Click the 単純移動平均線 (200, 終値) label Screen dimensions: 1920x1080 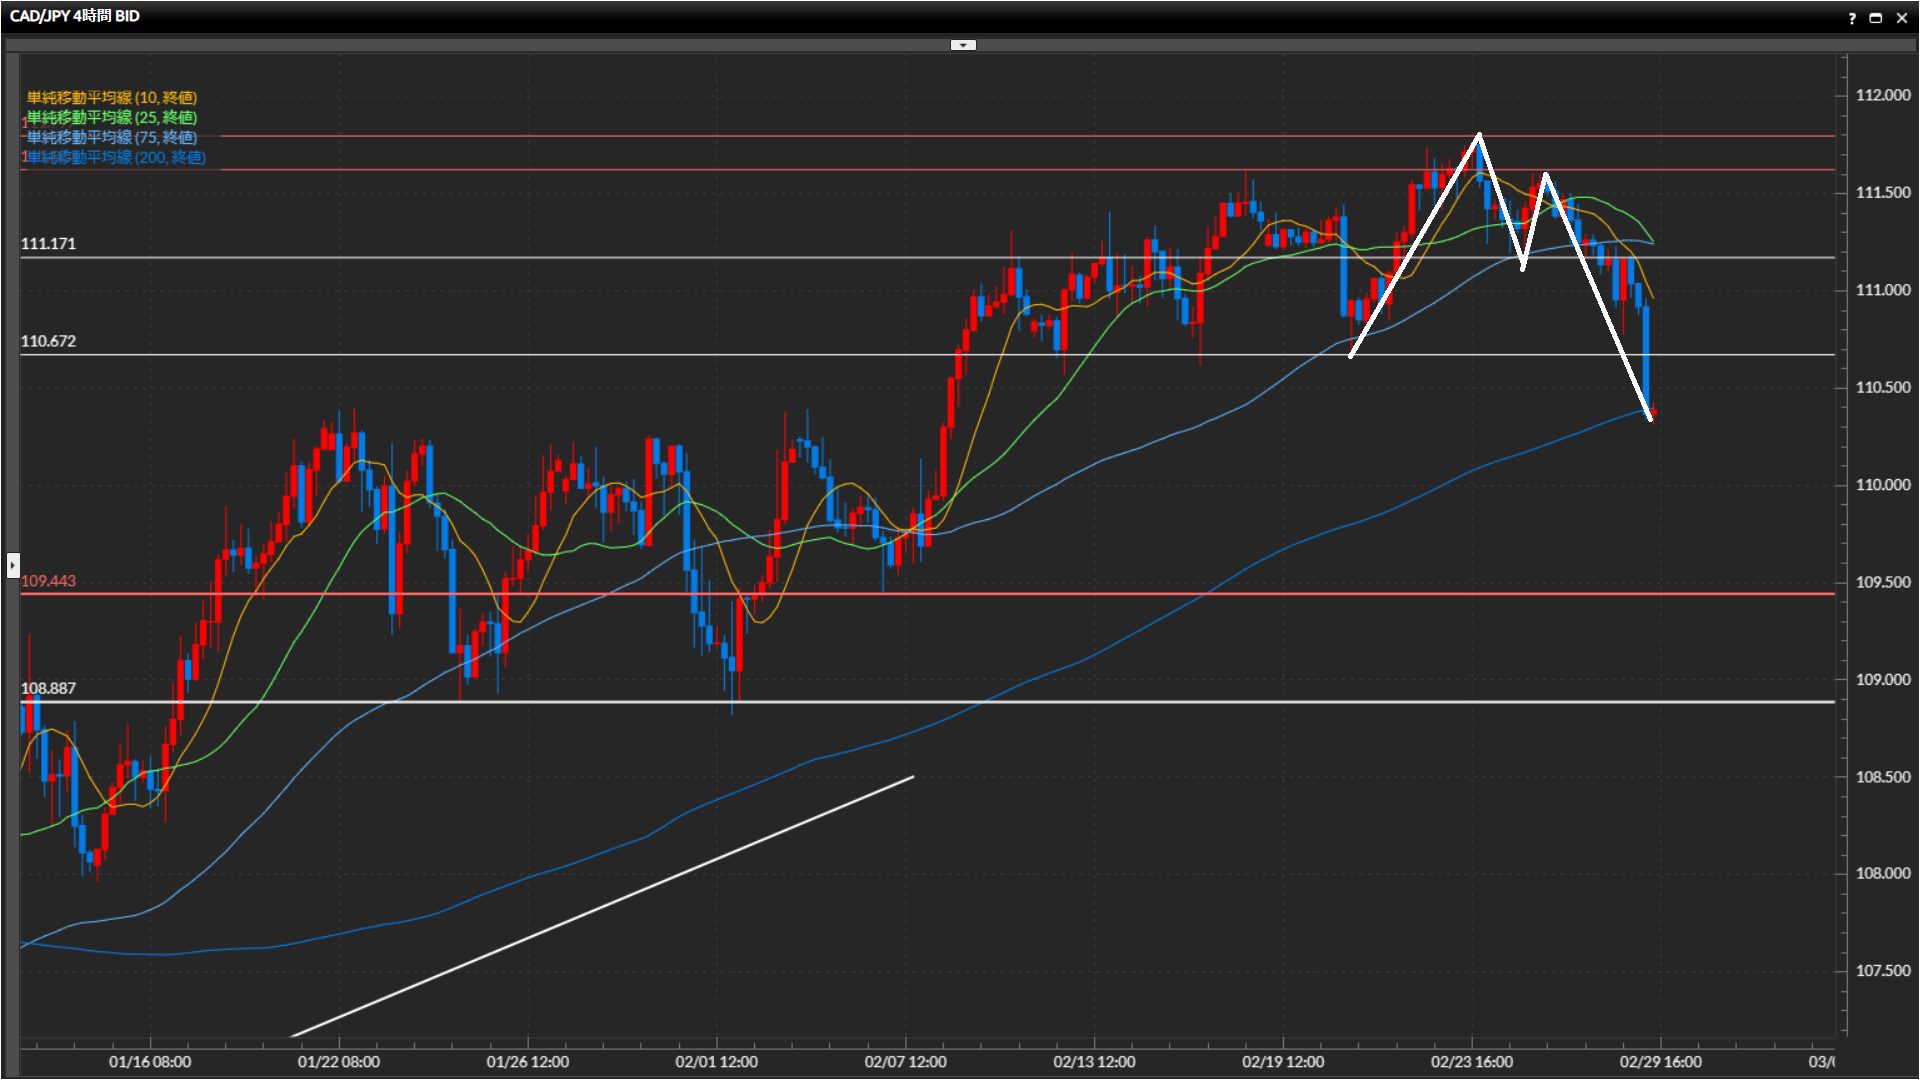coord(116,158)
